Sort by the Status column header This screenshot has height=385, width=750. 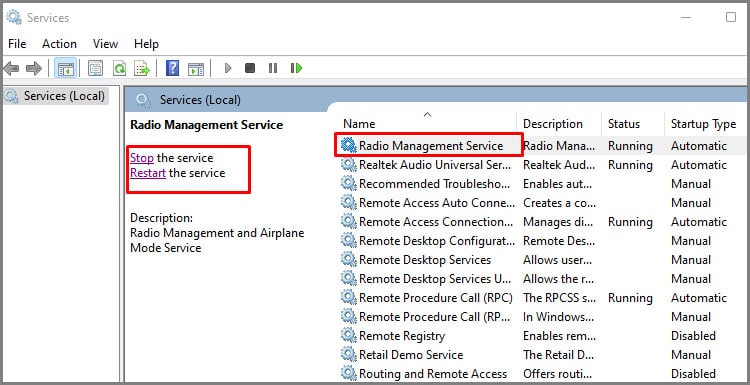coord(624,124)
